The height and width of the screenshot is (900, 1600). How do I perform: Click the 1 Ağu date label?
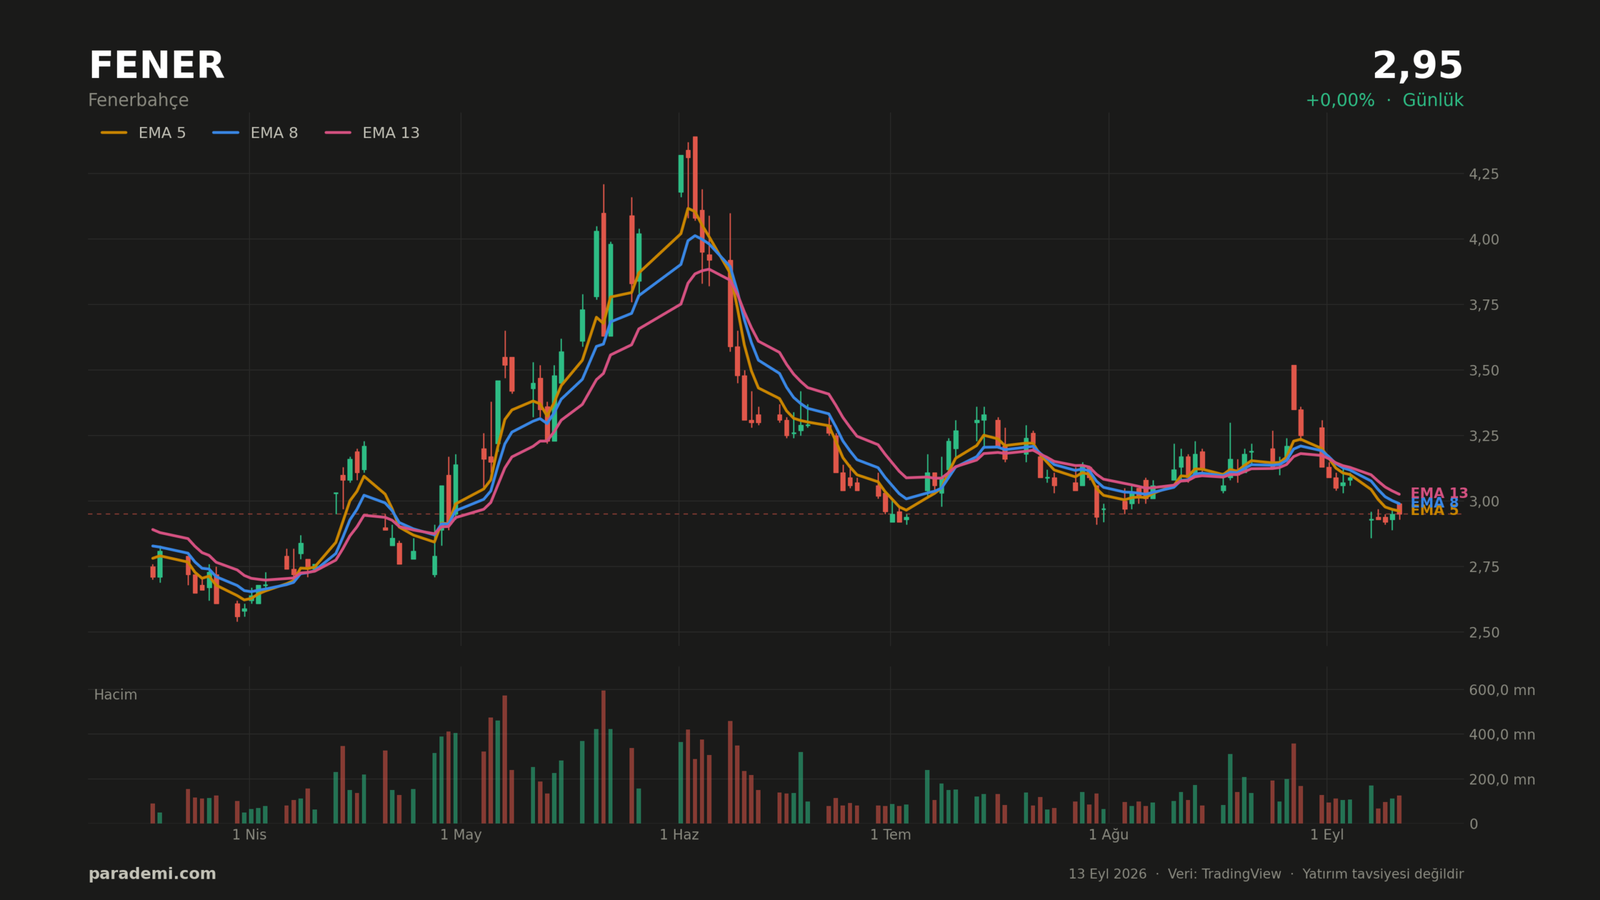point(1108,835)
